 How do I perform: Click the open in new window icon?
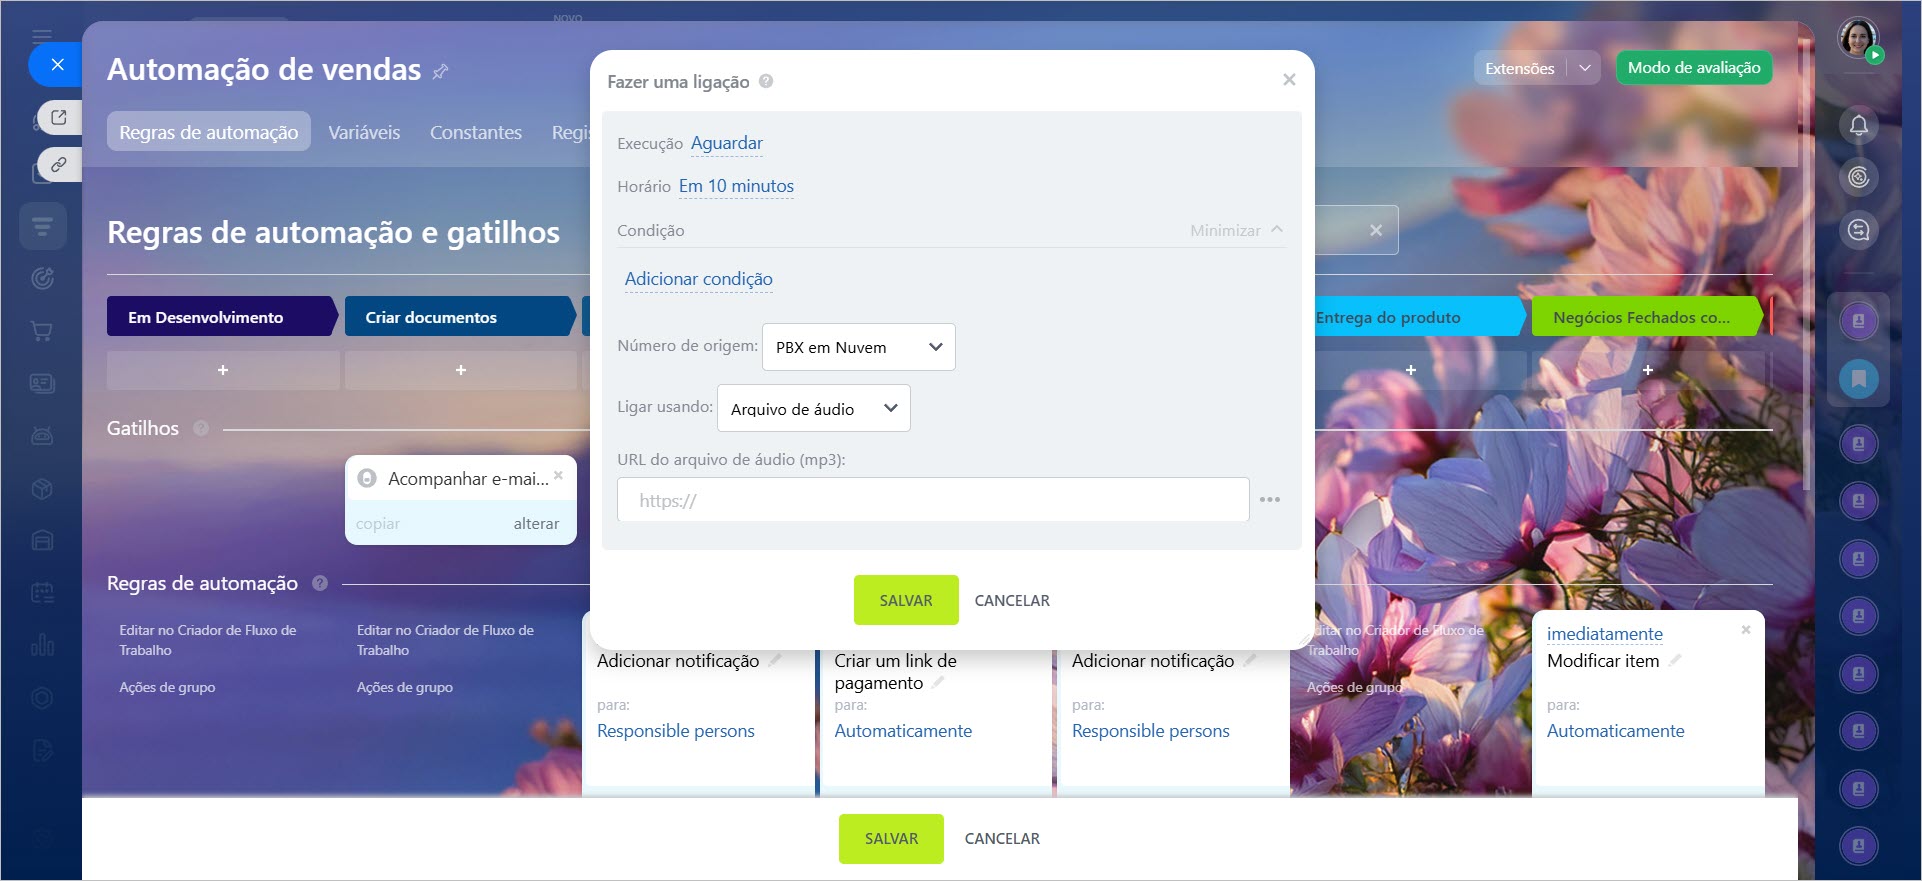(x=59, y=117)
